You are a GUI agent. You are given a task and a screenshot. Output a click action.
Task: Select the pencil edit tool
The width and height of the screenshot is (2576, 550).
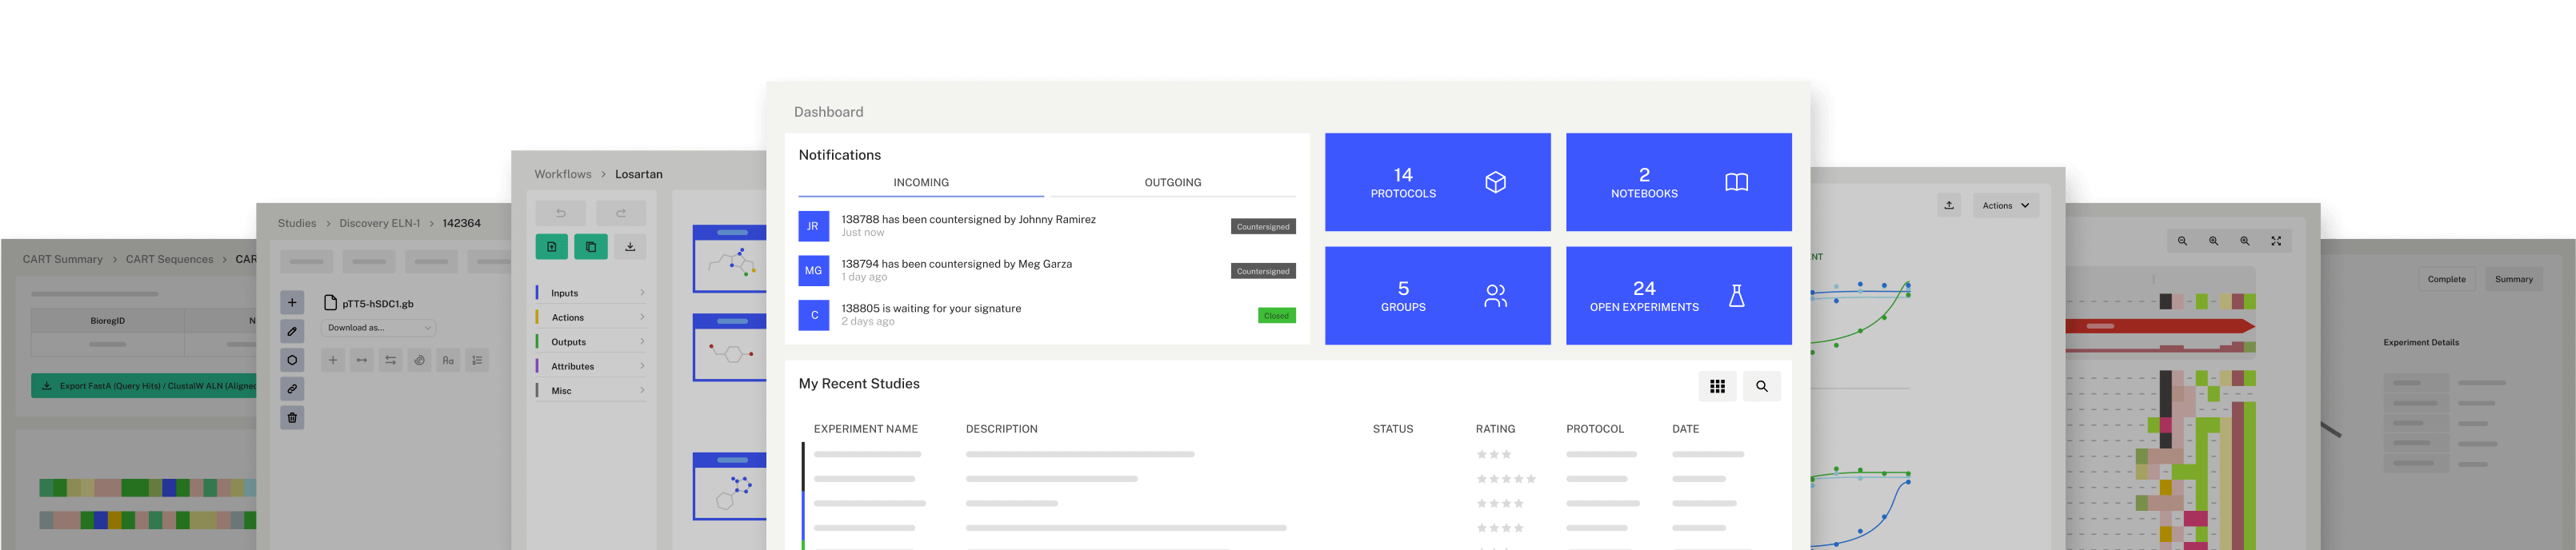point(292,331)
